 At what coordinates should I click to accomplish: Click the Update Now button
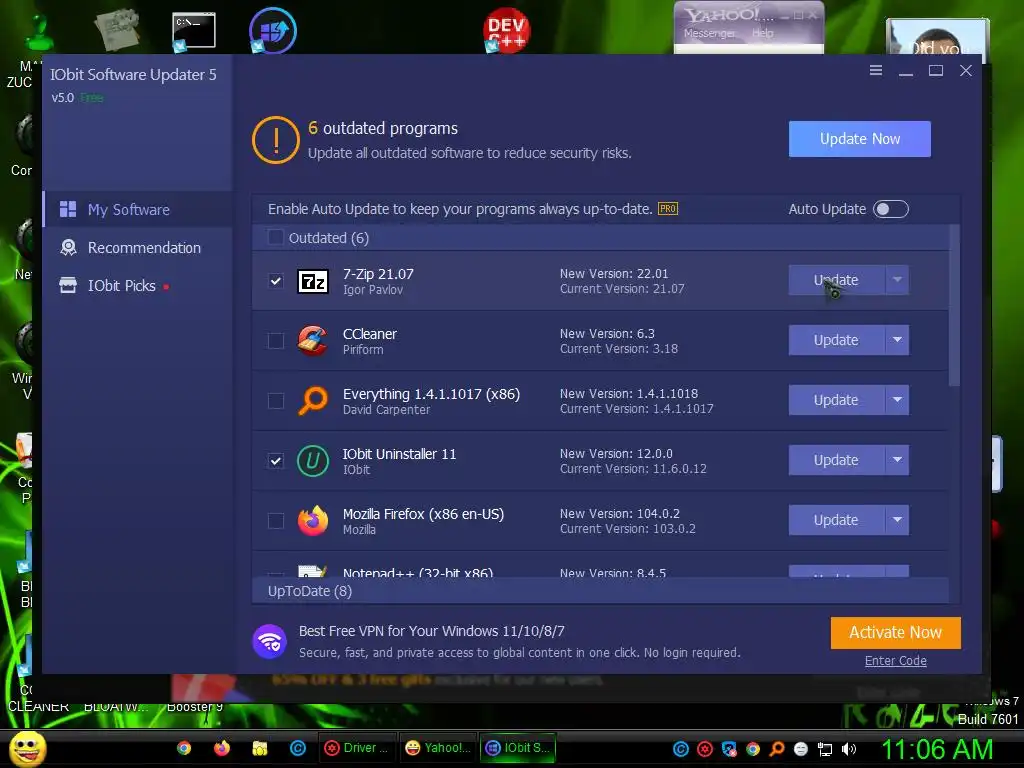click(x=859, y=139)
